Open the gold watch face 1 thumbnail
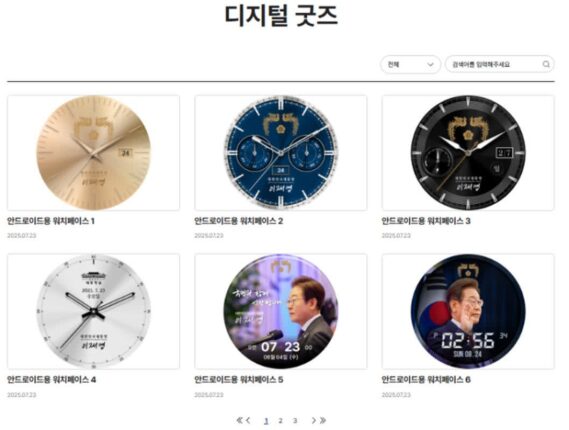This screenshot has width=569, height=430. [x=93, y=153]
